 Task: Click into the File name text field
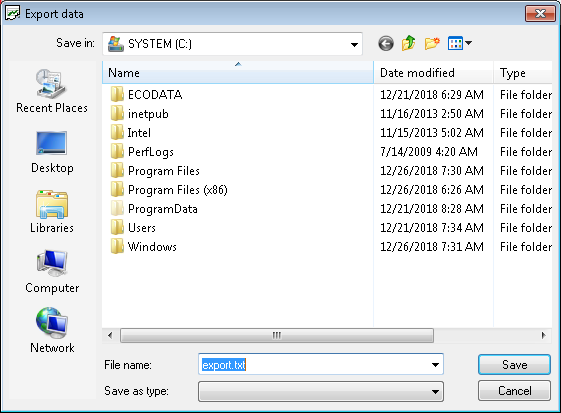(313, 365)
